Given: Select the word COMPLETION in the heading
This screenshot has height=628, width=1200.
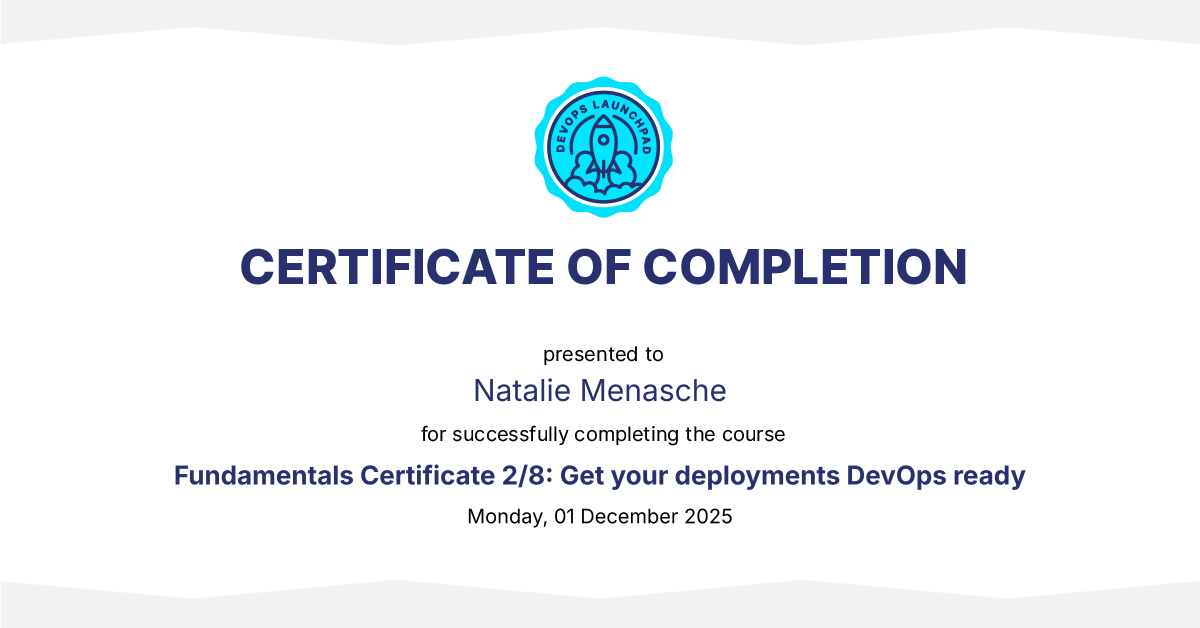Looking at the screenshot, I should point(804,267).
